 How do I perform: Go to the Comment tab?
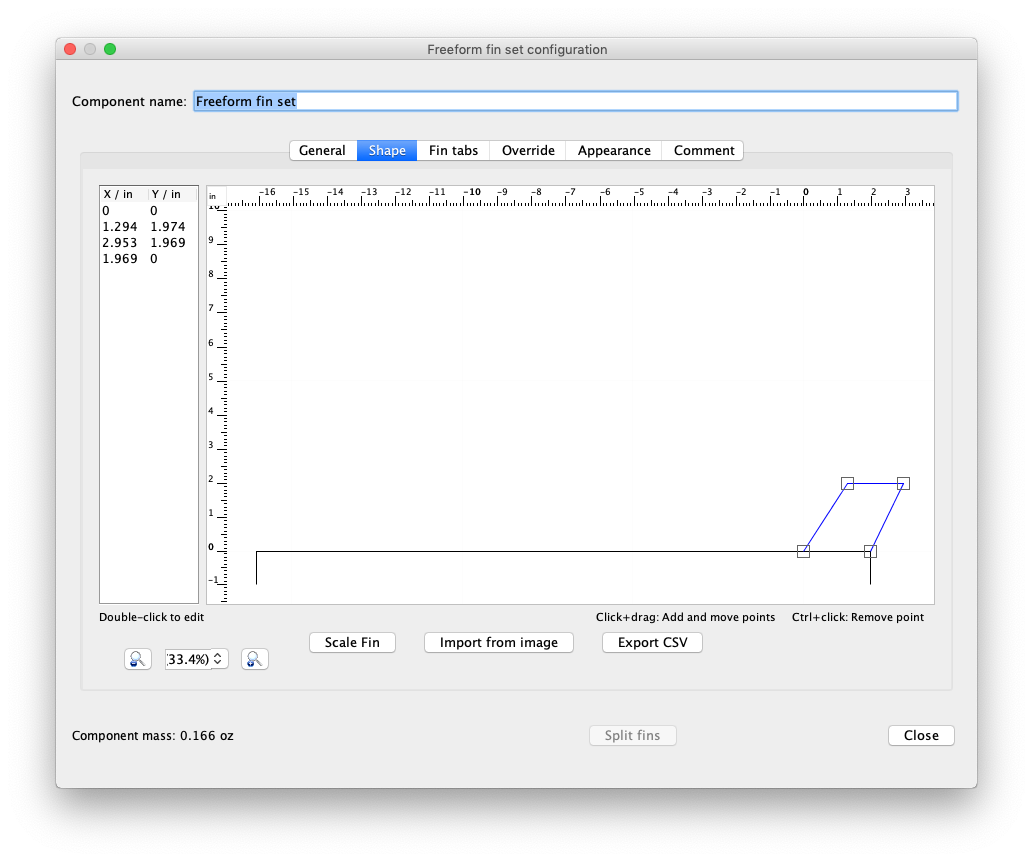point(703,150)
